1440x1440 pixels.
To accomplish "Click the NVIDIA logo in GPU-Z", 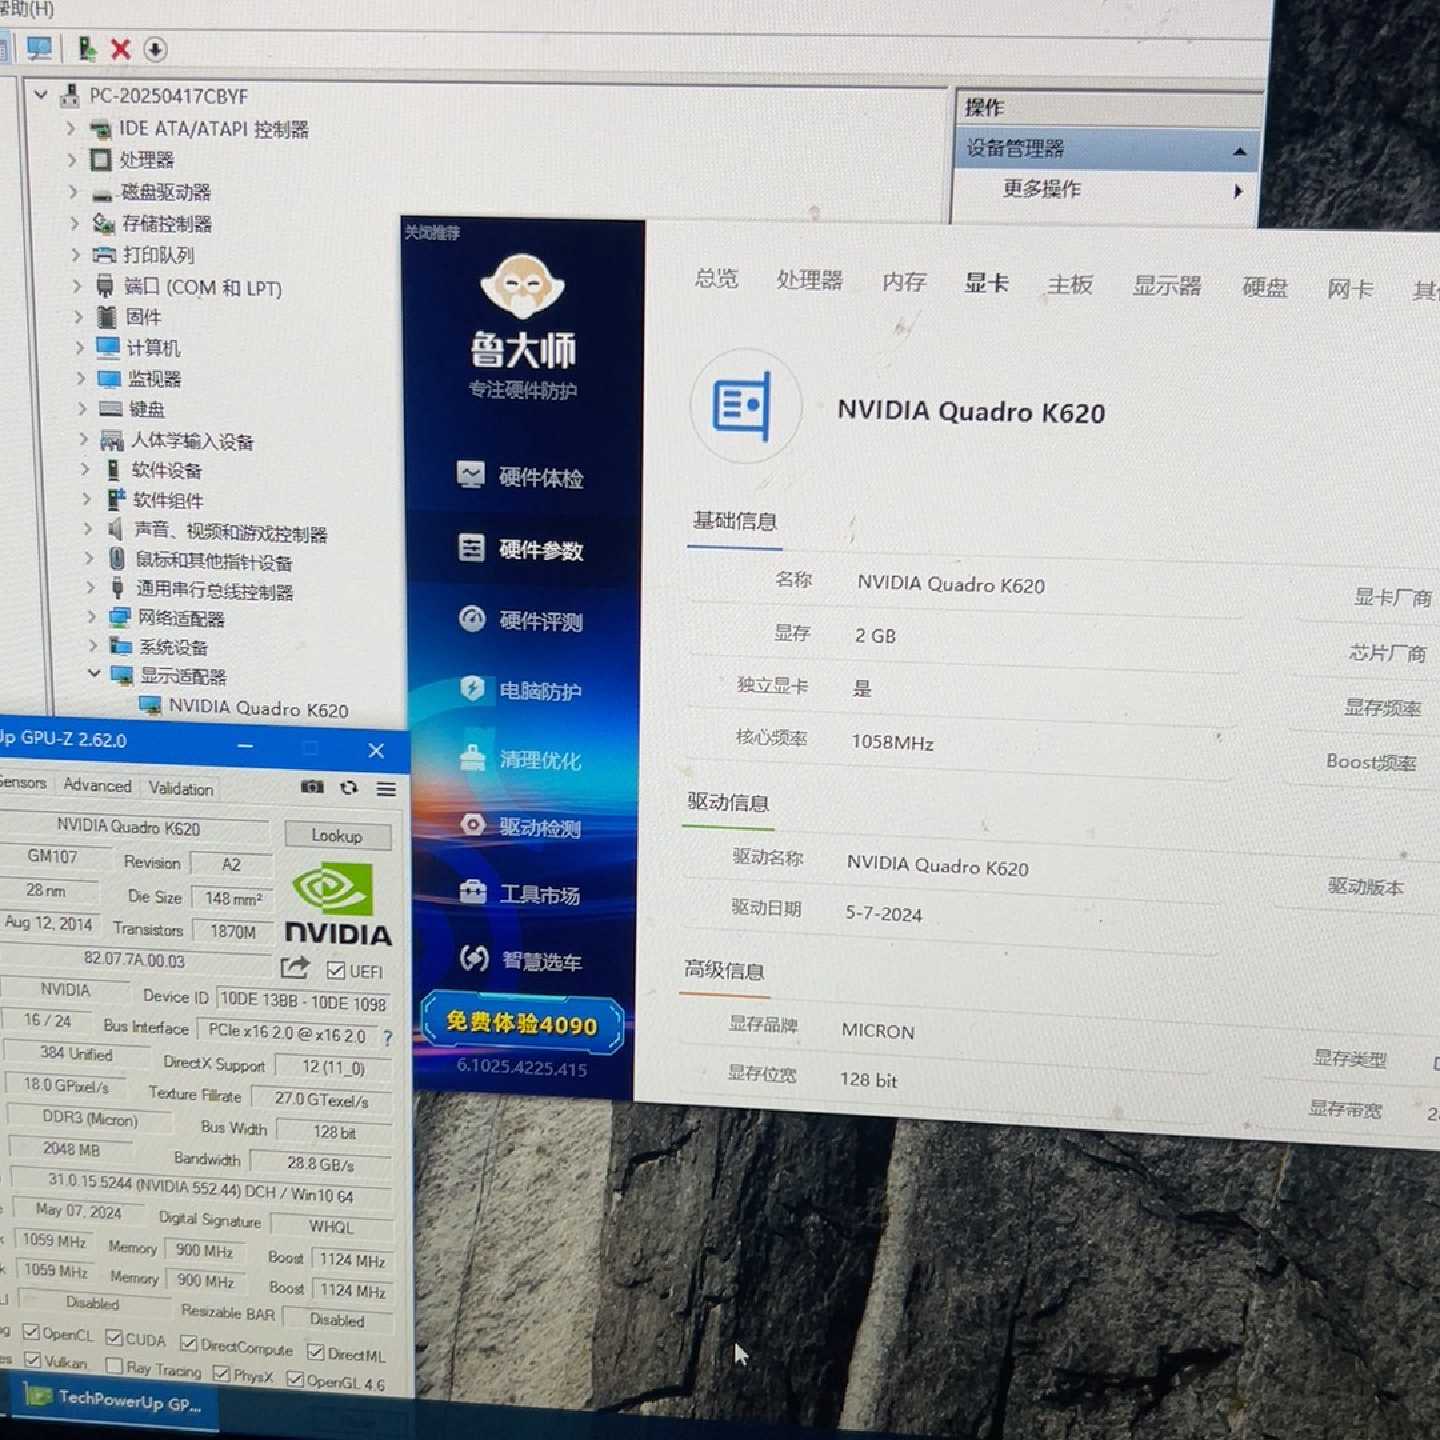I will tap(338, 905).
